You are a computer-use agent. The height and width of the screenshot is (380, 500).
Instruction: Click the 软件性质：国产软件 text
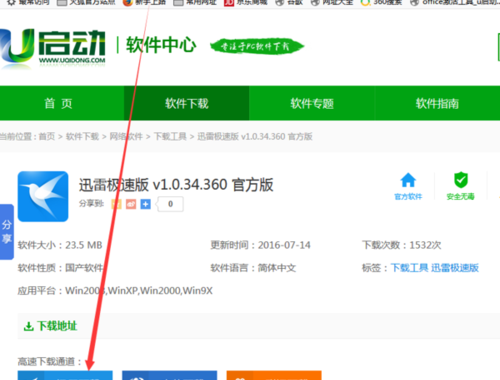pyautogui.click(x=60, y=268)
